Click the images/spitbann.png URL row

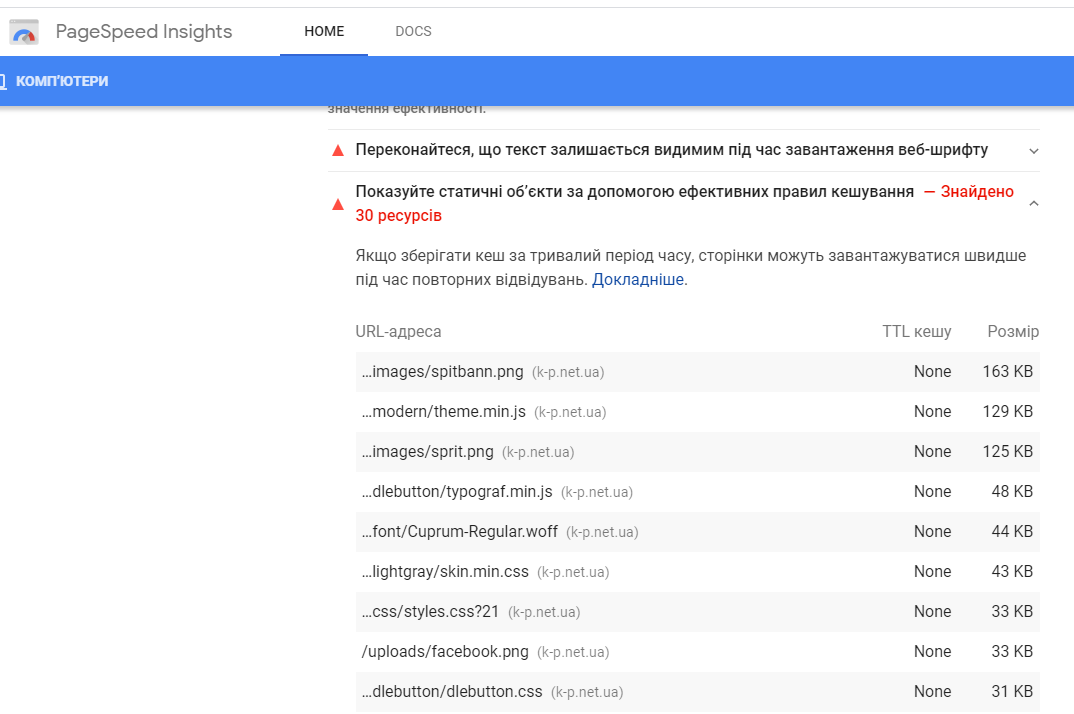pyautogui.click(x=442, y=372)
